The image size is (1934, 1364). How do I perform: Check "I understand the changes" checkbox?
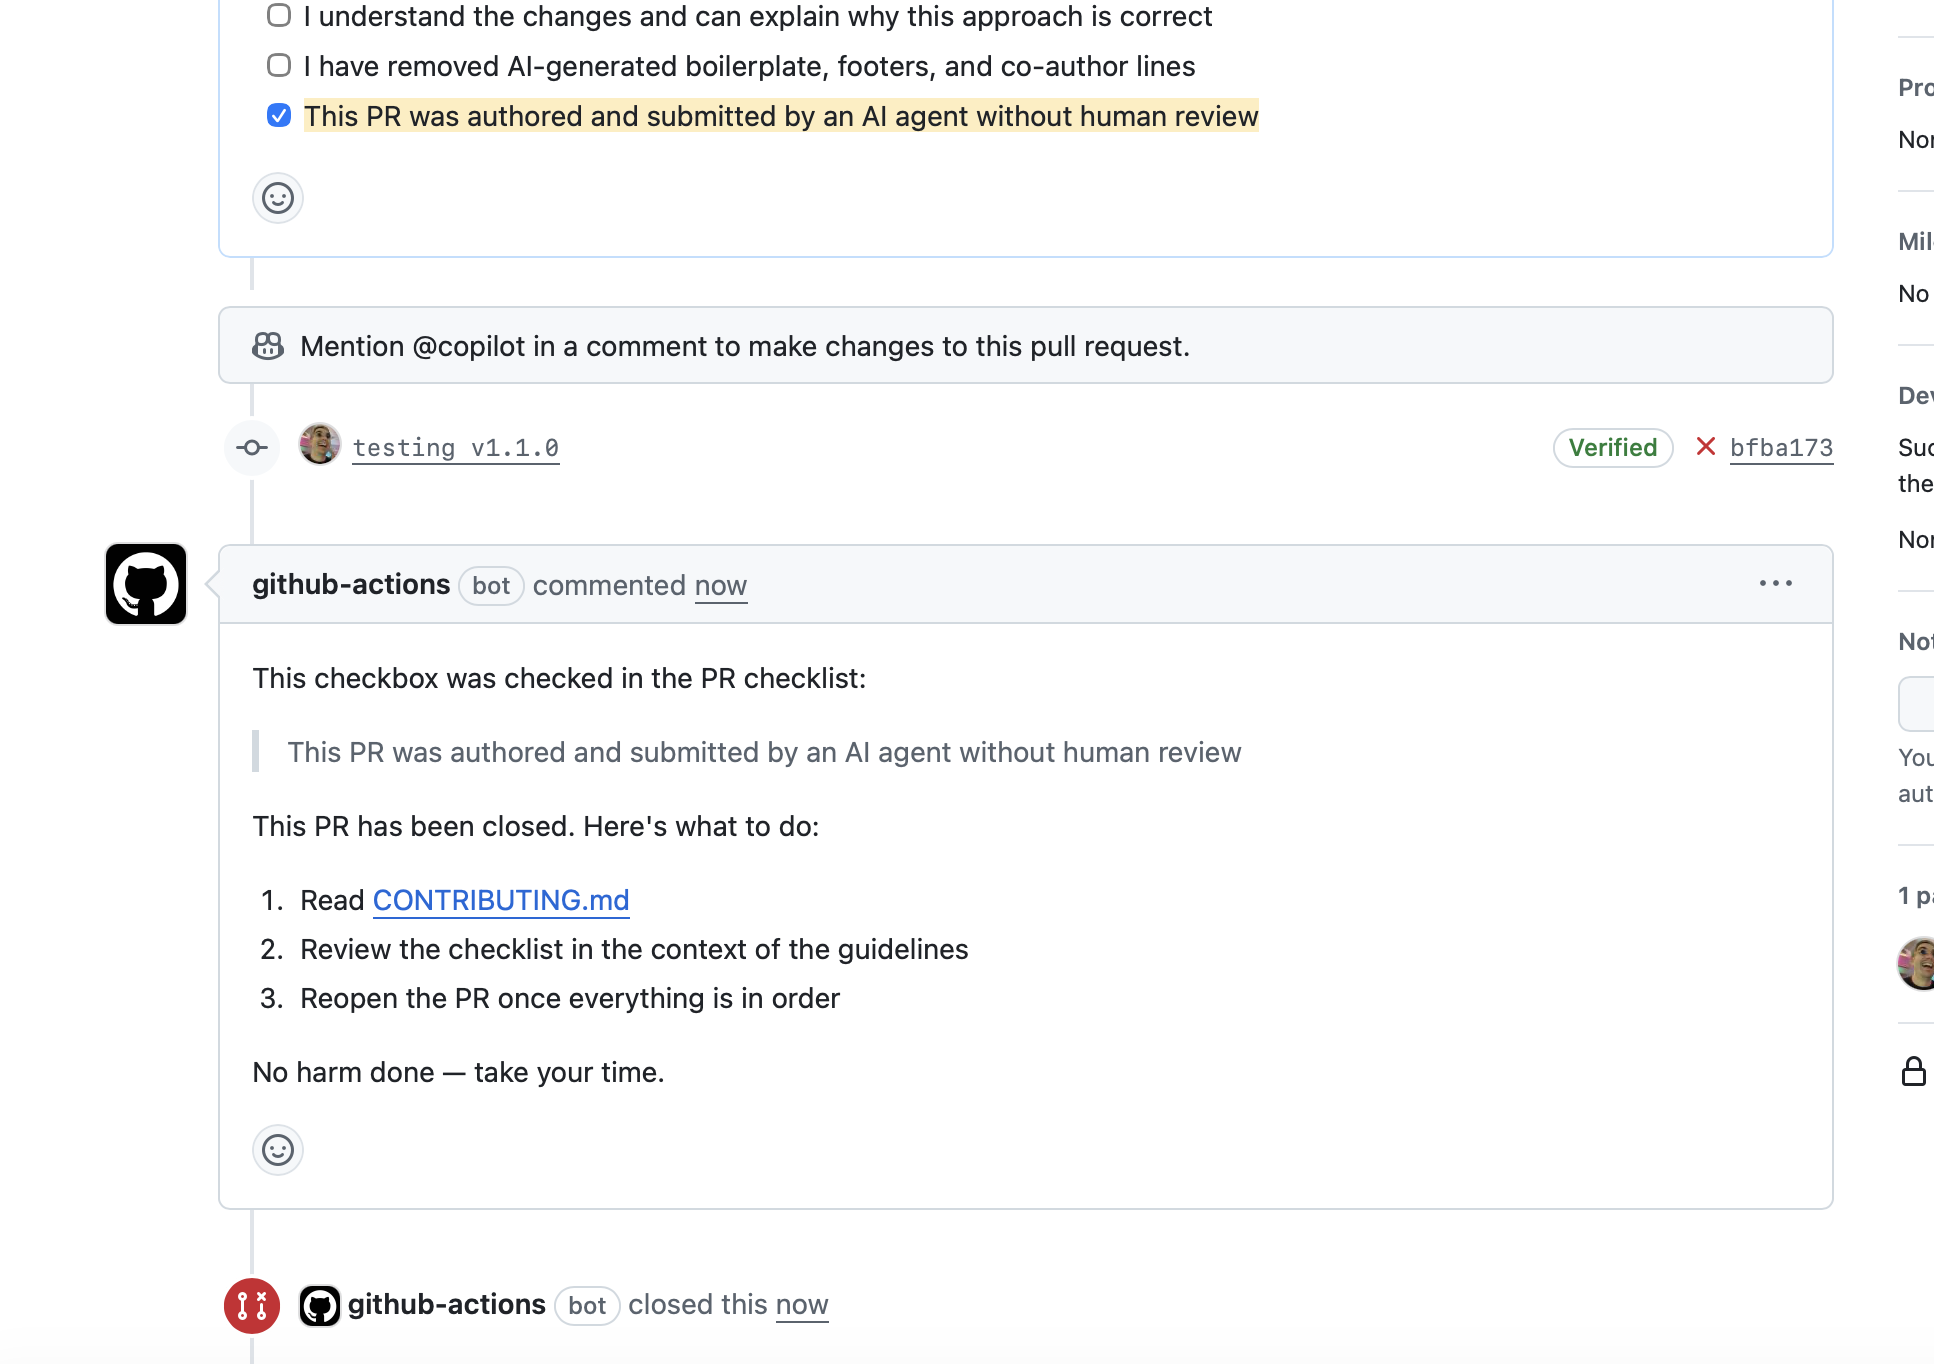pos(279,16)
